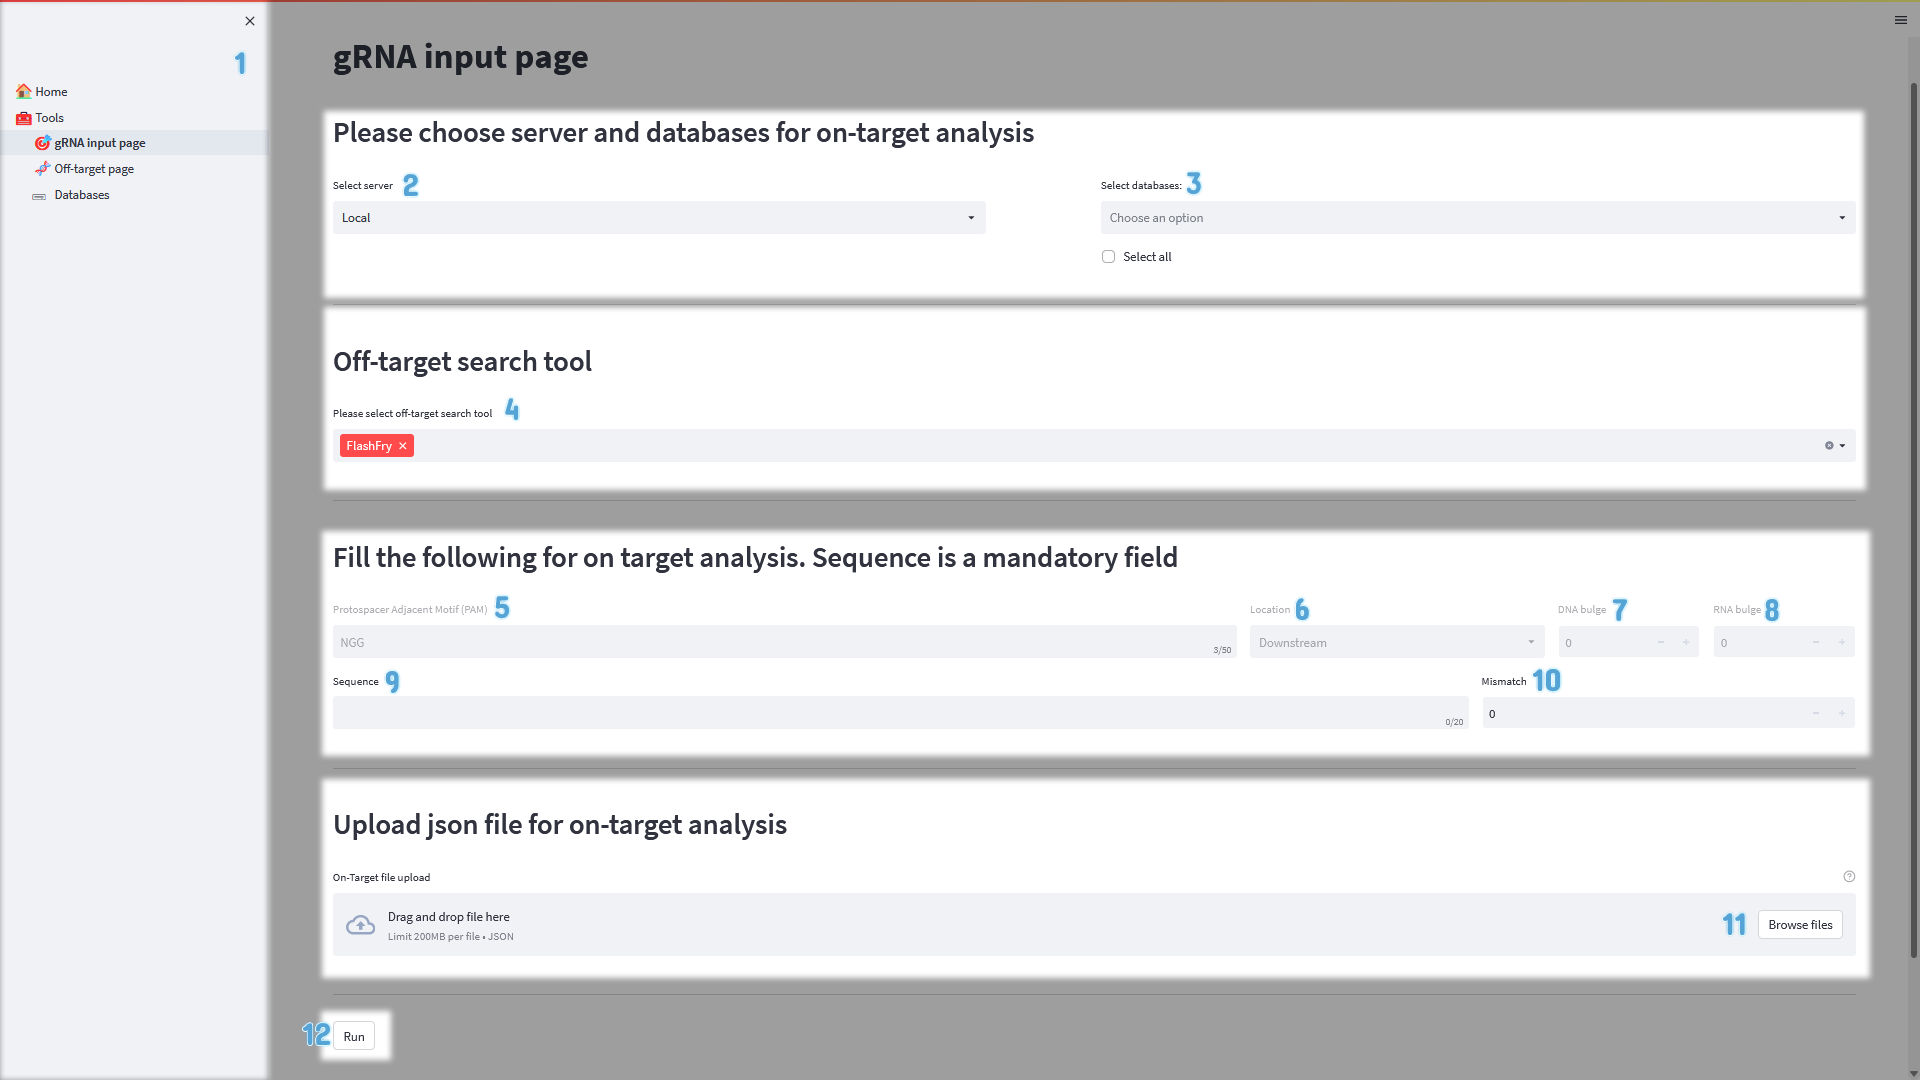The width and height of the screenshot is (1920, 1080).
Task: Click the Home house icon in sidebar
Action: click(24, 91)
